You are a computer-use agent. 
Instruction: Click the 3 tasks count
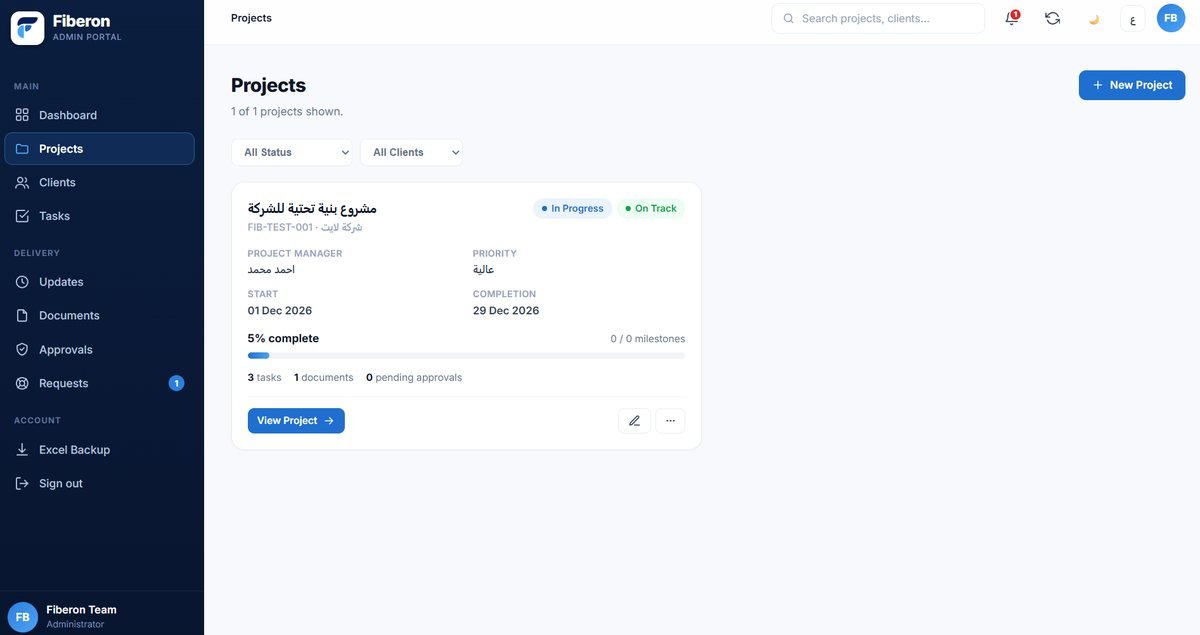pyautogui.click(x=264, y=378)
